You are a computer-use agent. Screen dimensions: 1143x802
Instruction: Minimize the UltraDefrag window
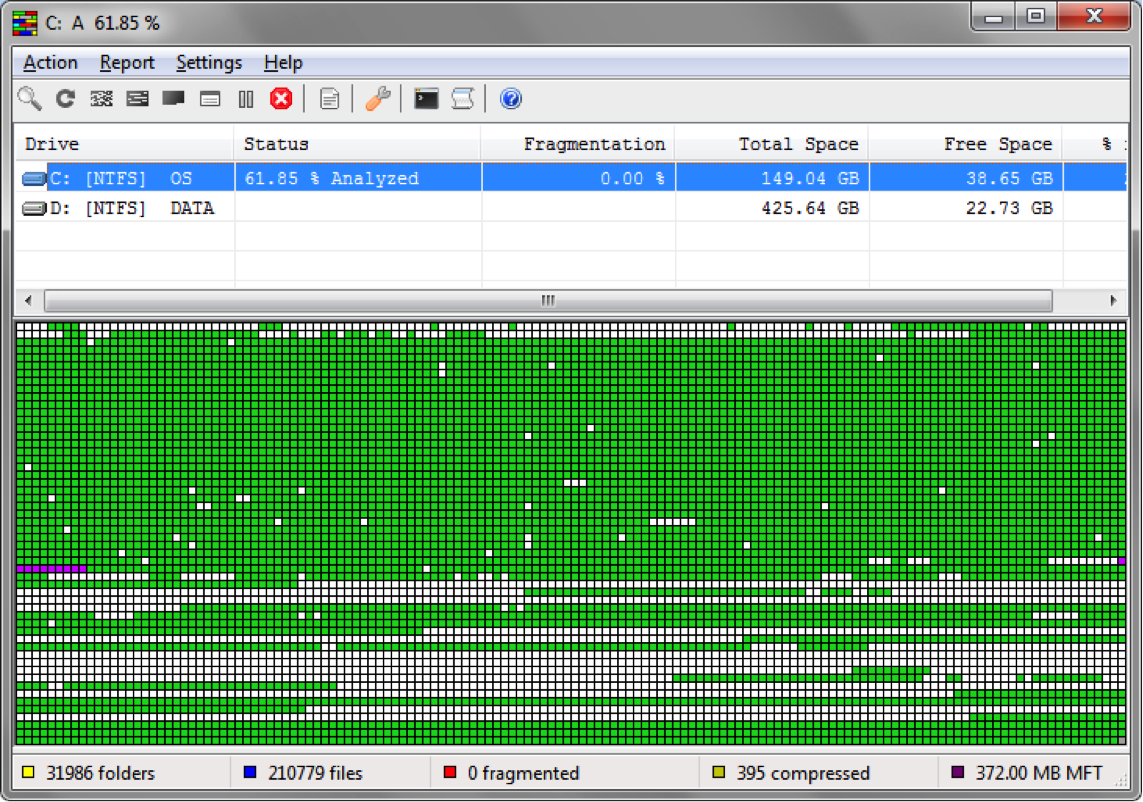[x=994, y=17]
